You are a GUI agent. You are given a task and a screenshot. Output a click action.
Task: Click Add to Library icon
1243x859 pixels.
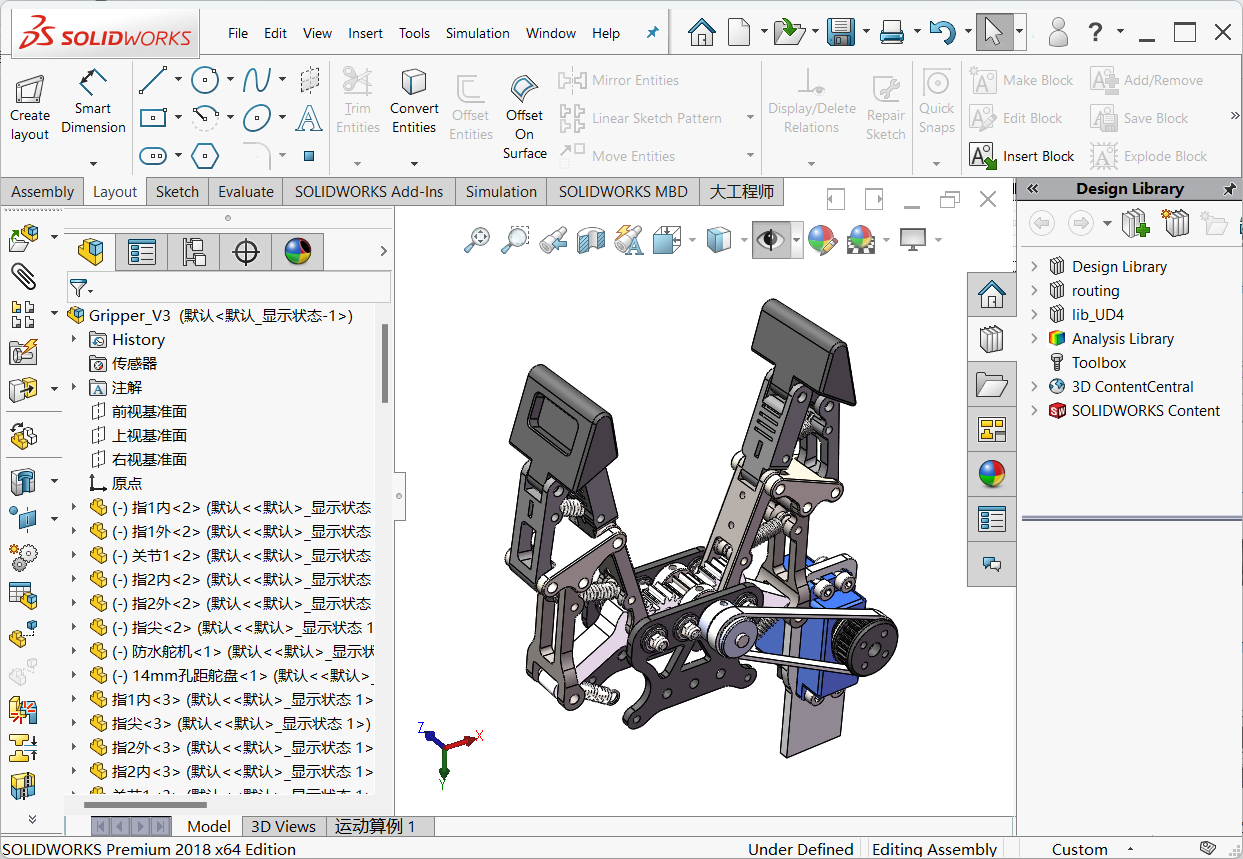coord(1135,223)
